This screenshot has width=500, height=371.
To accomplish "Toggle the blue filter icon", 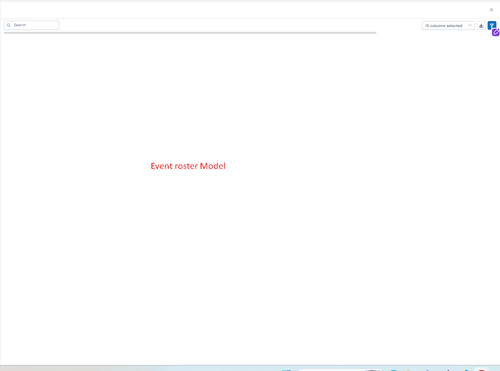I will tap(491, 25).
